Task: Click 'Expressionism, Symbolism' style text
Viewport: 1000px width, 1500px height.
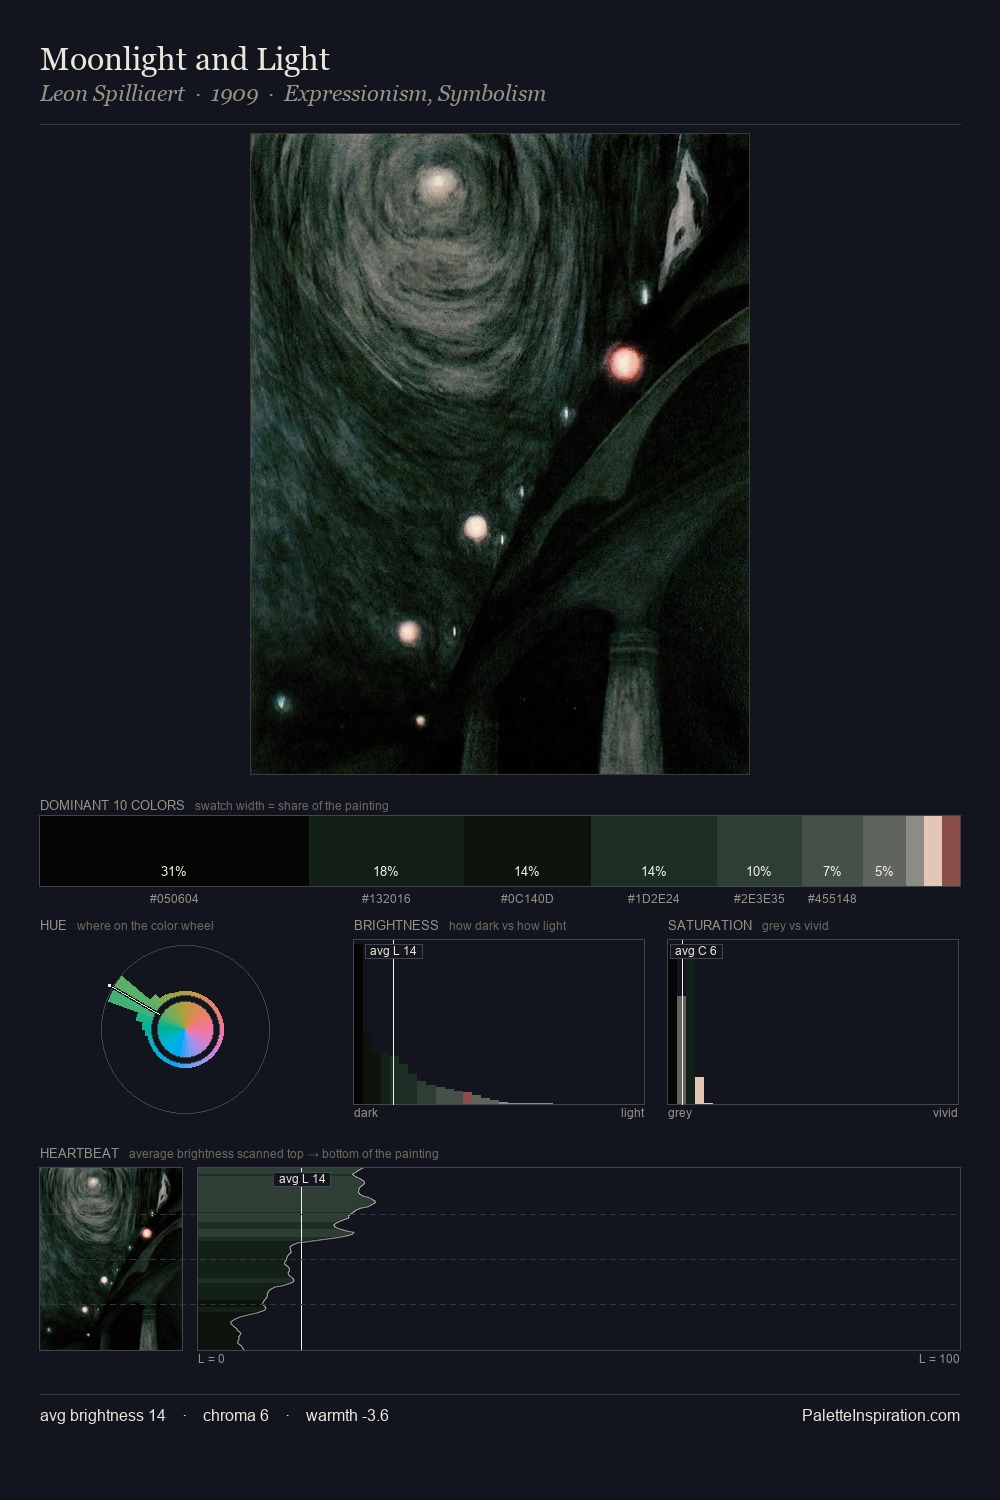Action: point(415,94)
